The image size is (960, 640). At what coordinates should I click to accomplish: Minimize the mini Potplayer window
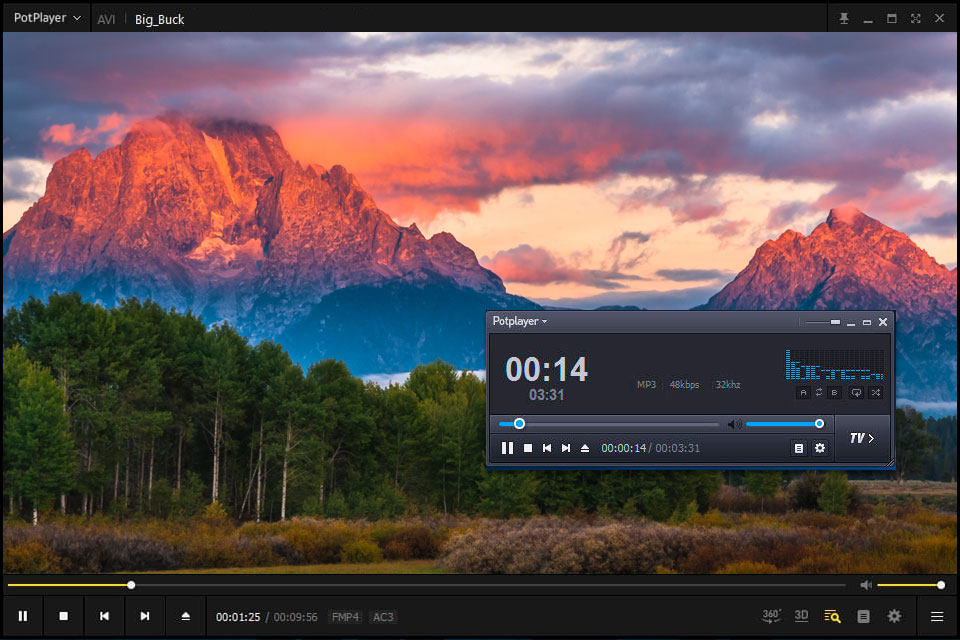coord(850,323)
